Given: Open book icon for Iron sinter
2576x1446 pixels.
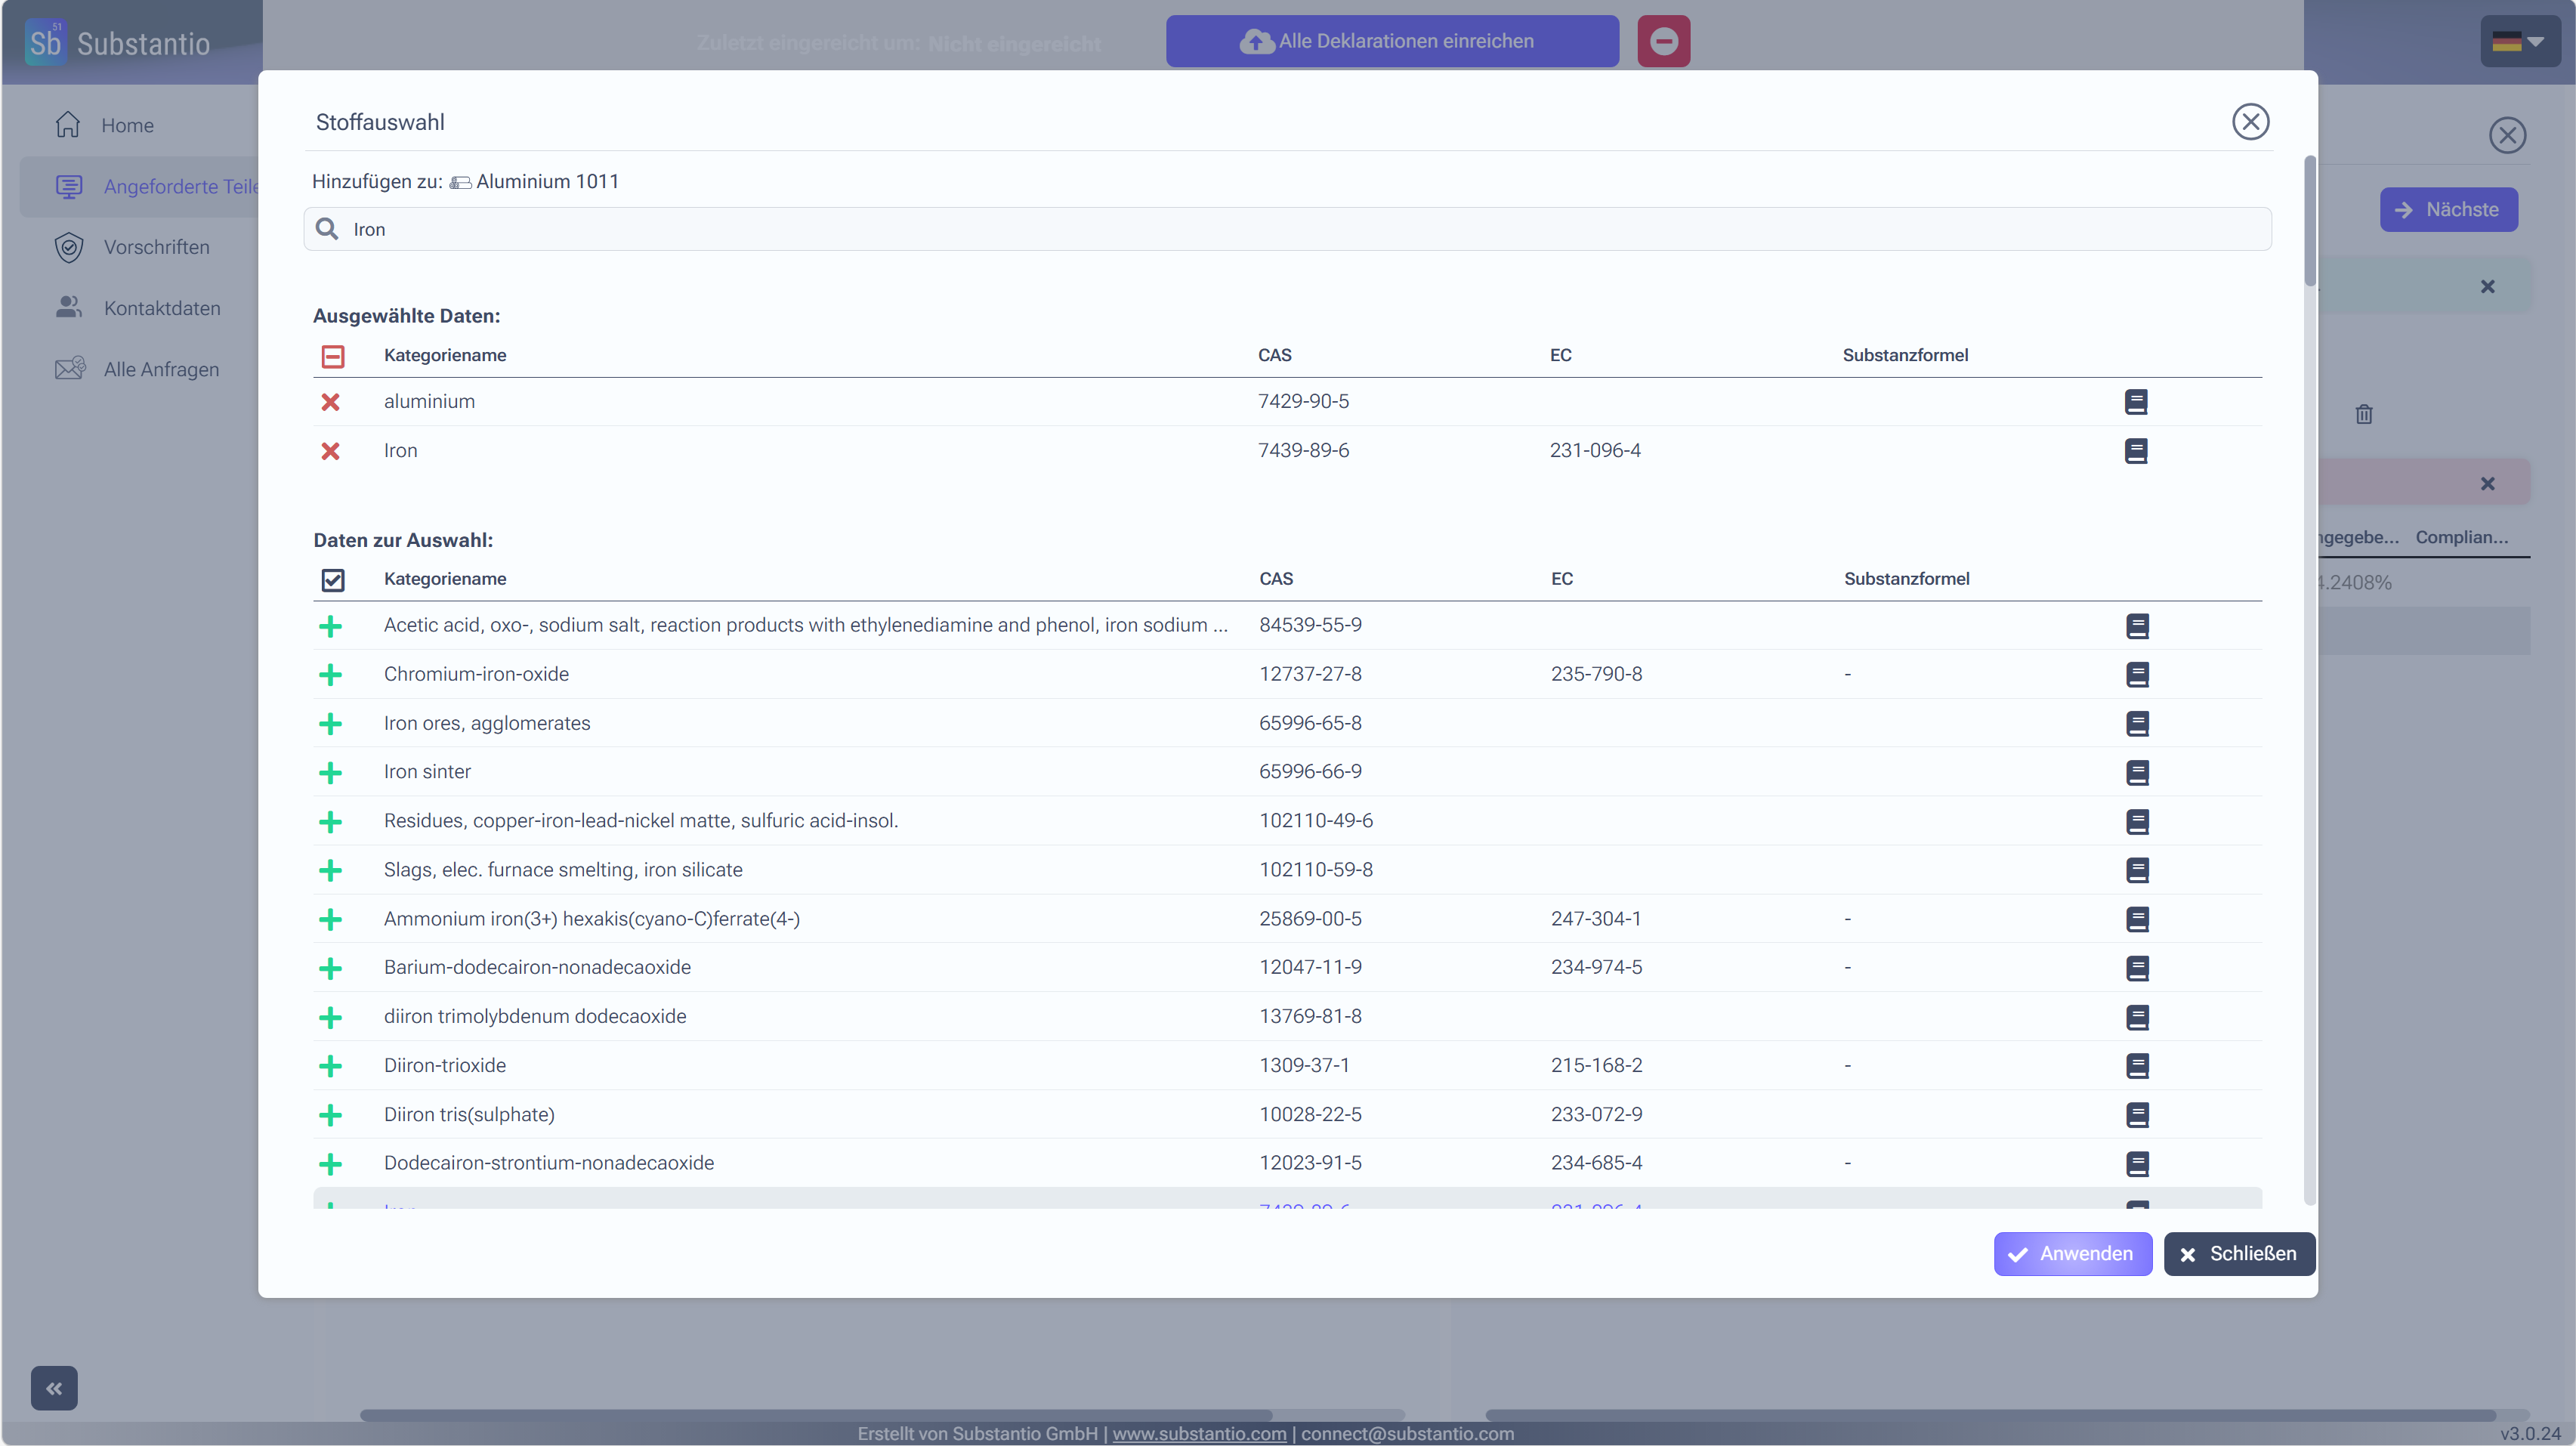Looking at the screenshot, I should pos(2137,773).
